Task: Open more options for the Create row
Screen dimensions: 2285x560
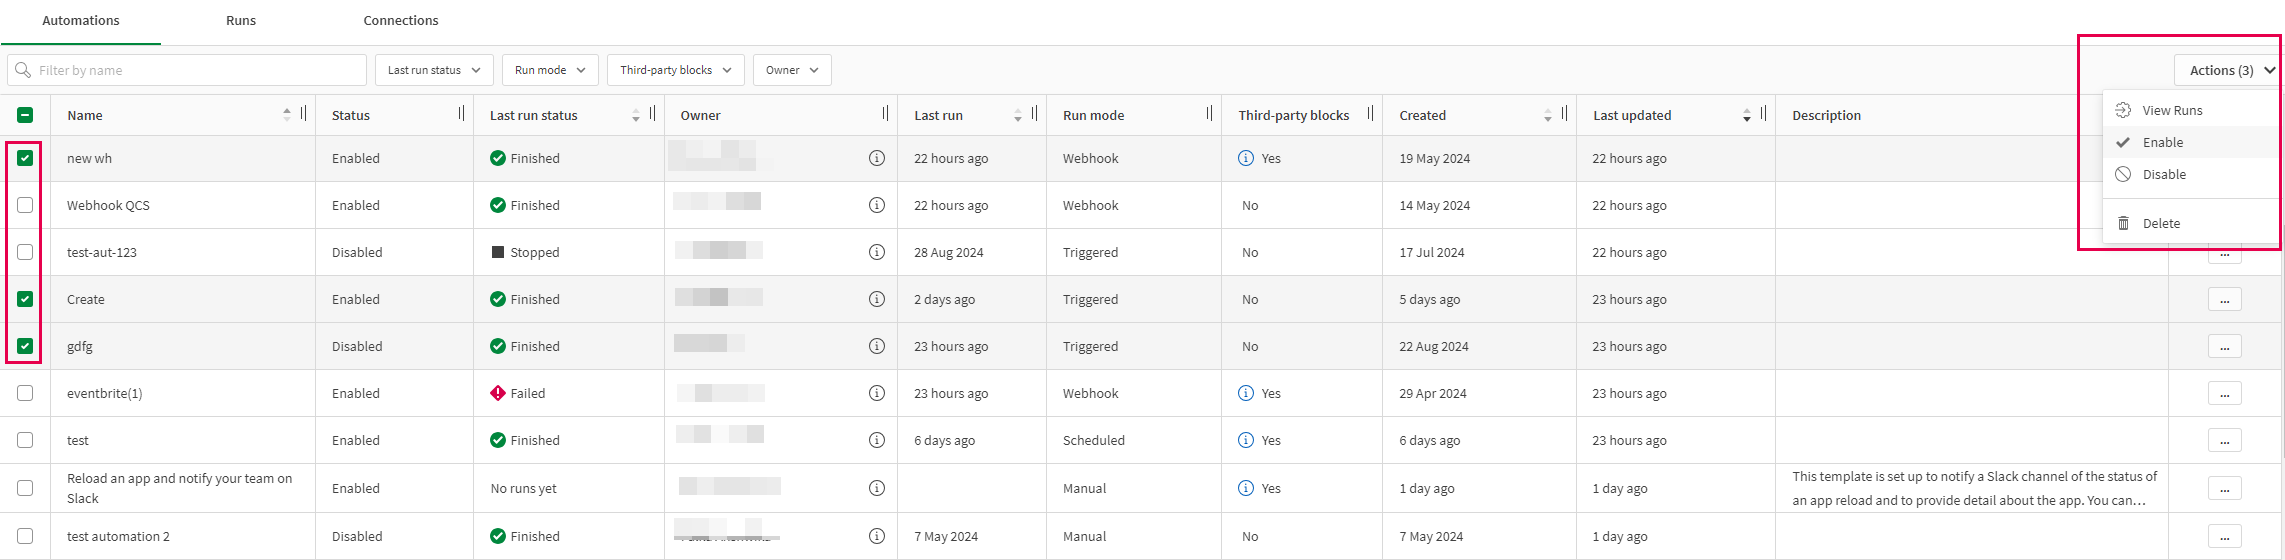Action: tap(2224, 299)
